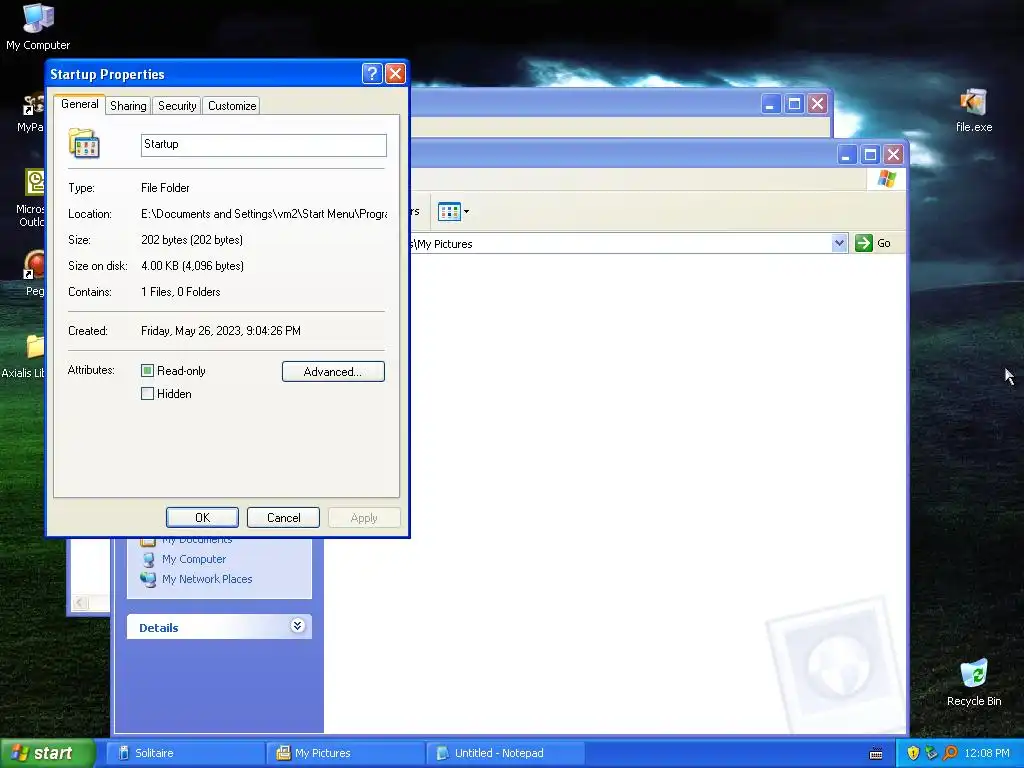Click My Computer link in sidebar

coord(194,559)
